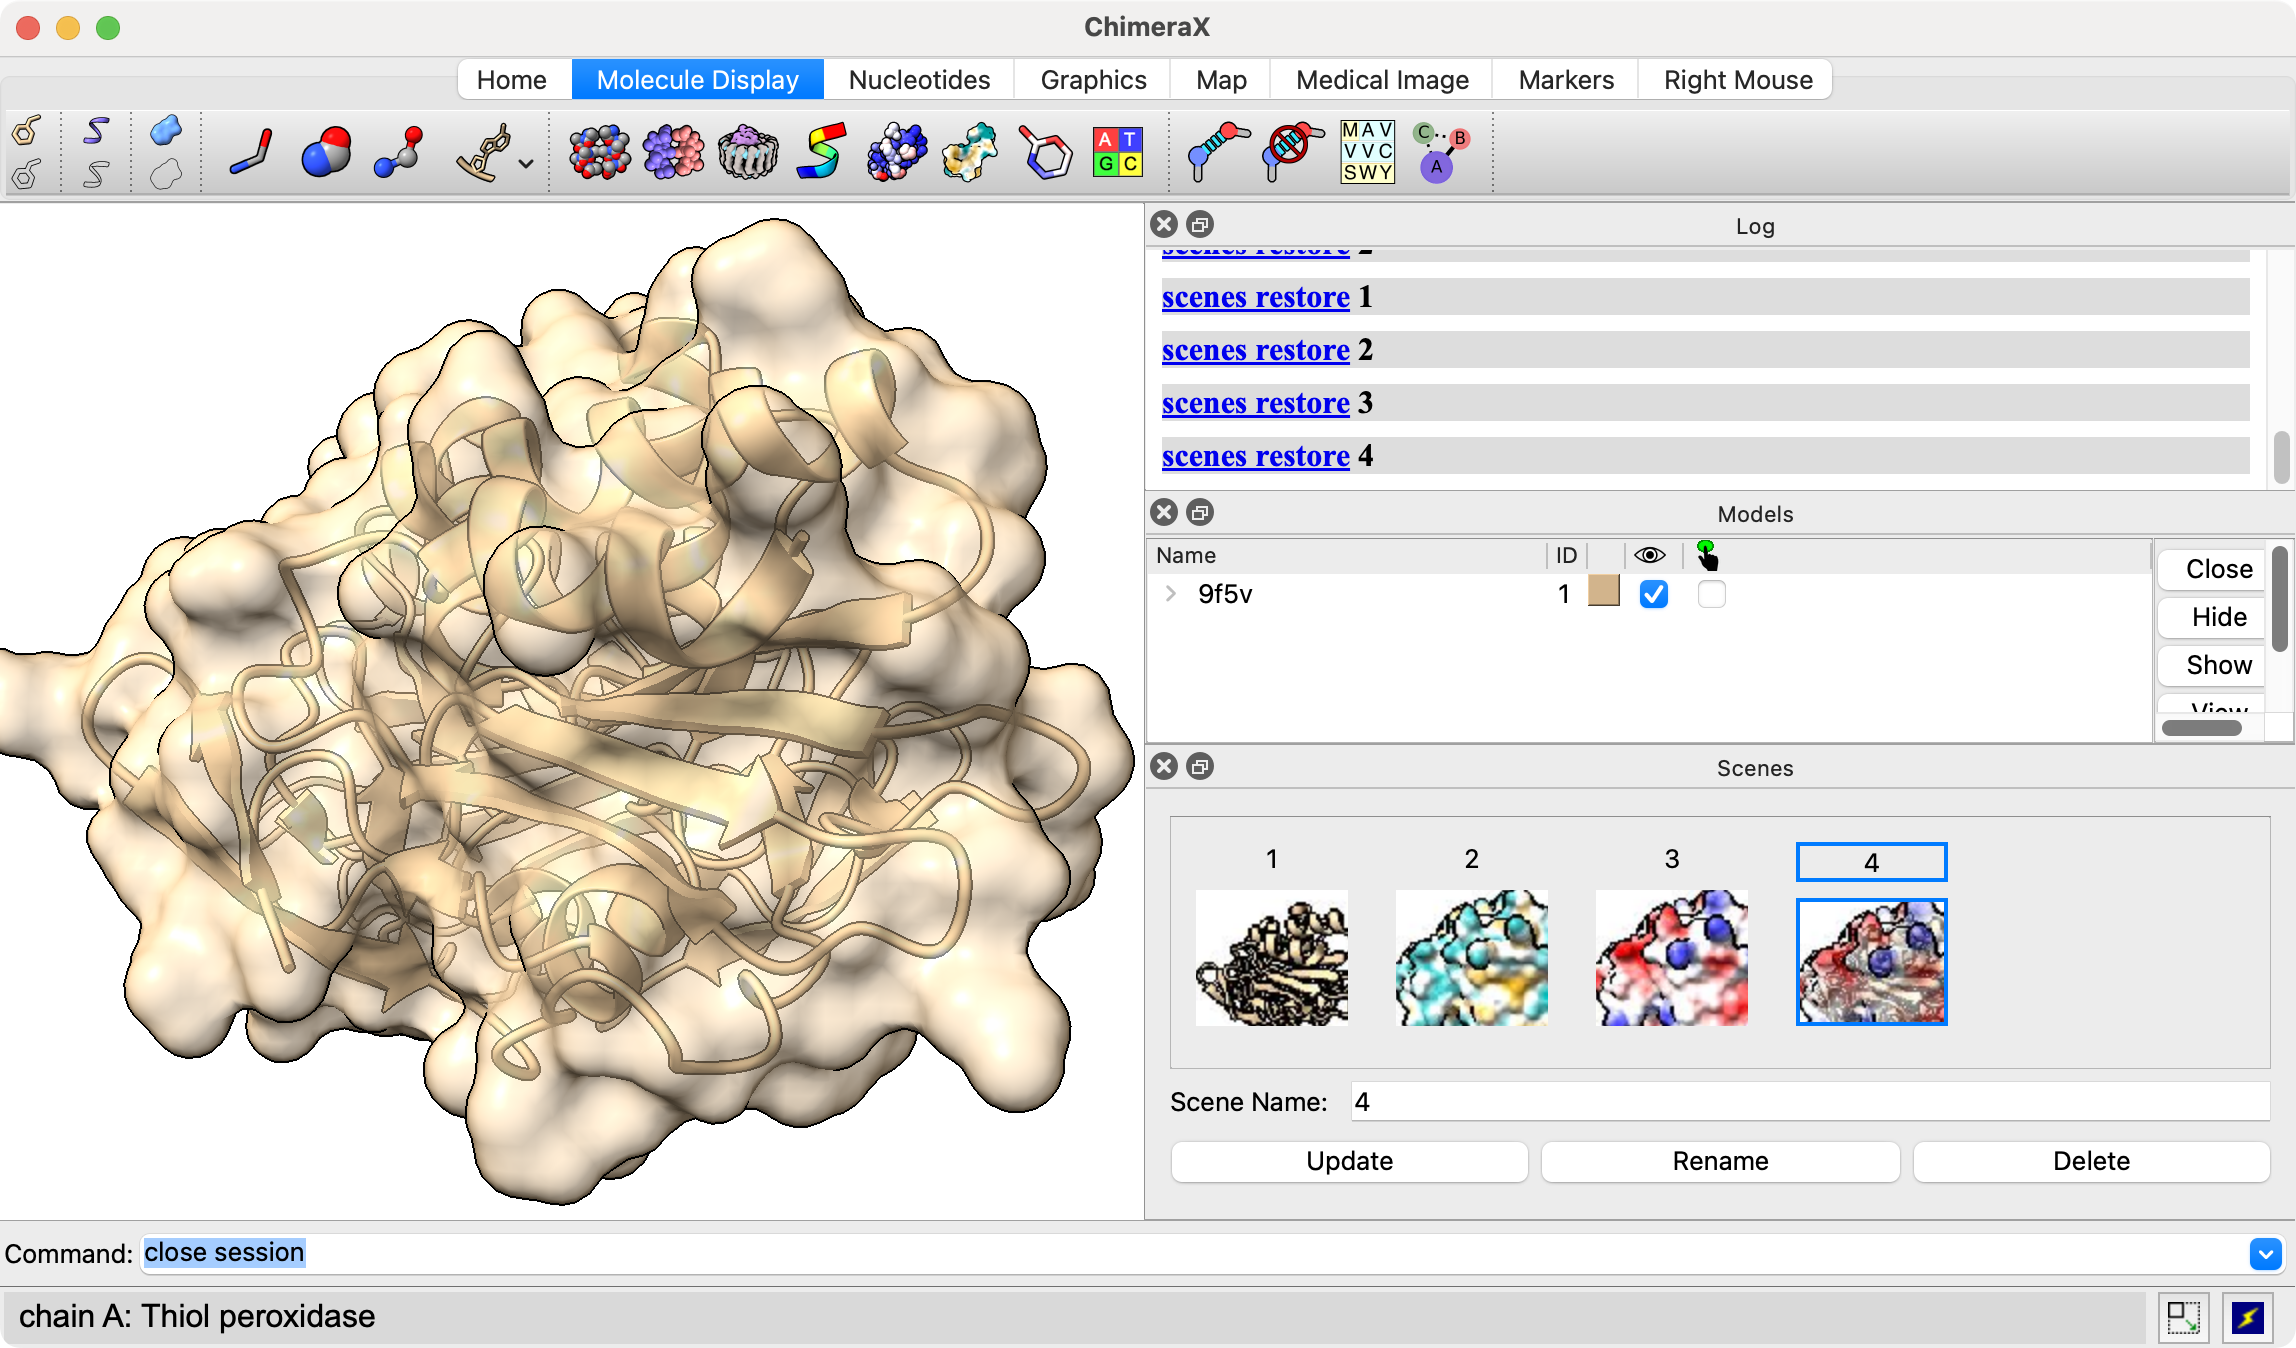Screen dimensions: 2296x1348
Task: Color by heteroatom spheres icon
Action: pos(599,152)
